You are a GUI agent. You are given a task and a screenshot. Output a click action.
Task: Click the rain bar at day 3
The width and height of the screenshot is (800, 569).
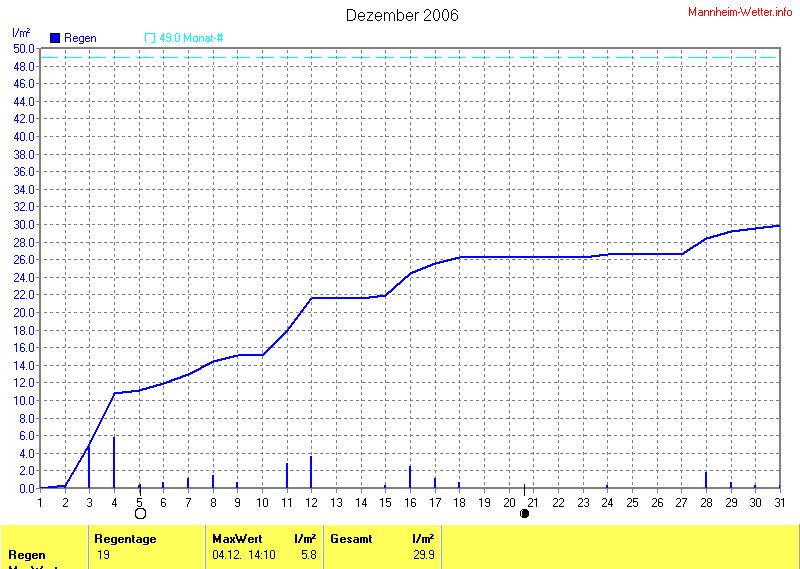pyautogui.click(x=89, y=467)
